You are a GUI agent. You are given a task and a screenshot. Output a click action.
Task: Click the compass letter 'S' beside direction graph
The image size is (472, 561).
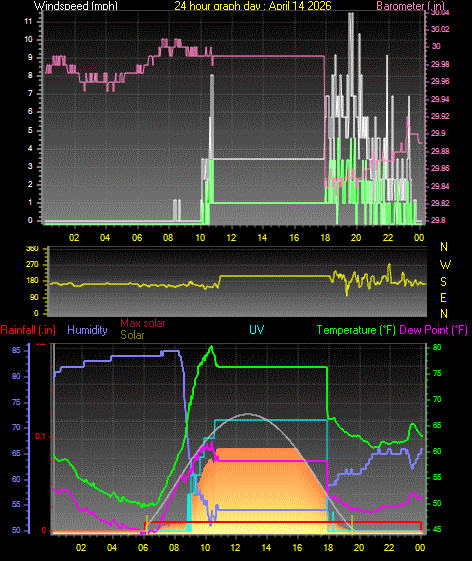point(443,282)
